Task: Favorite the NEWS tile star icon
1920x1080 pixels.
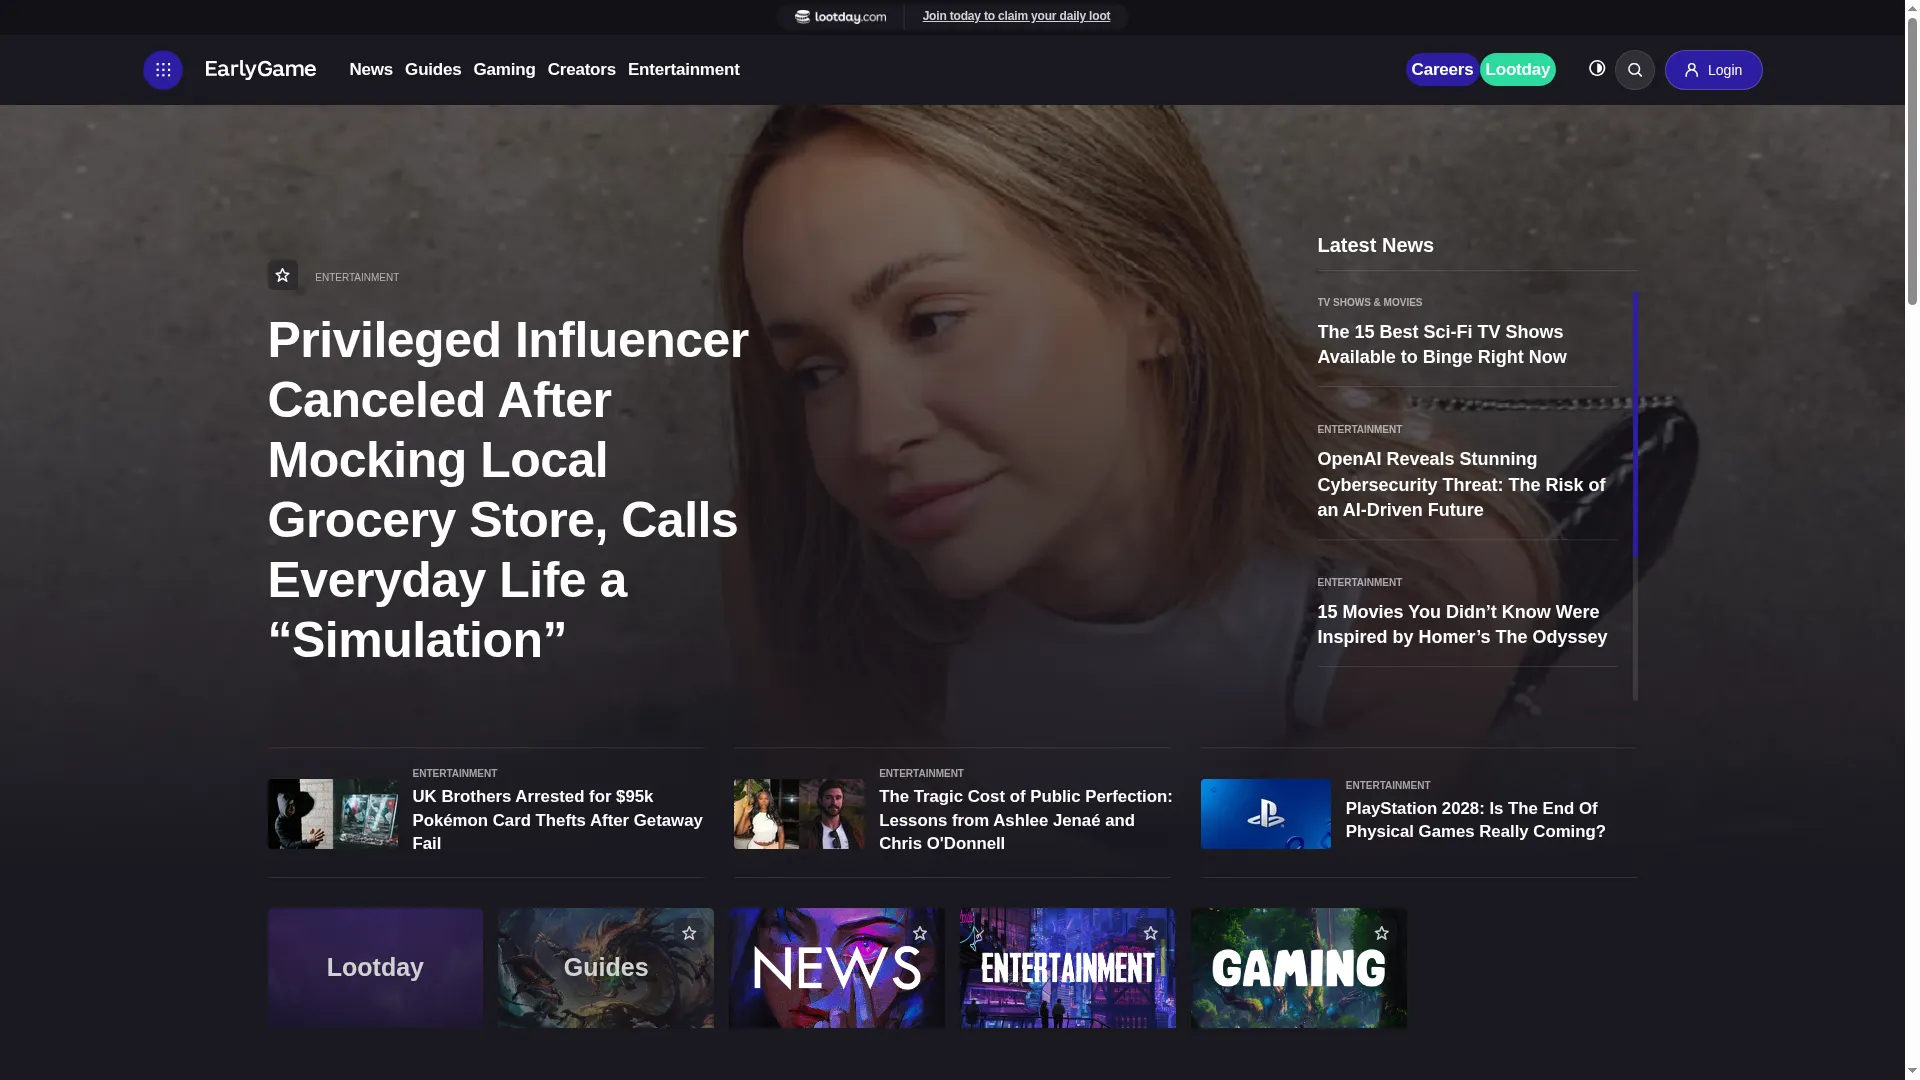Action: point(920,933)
